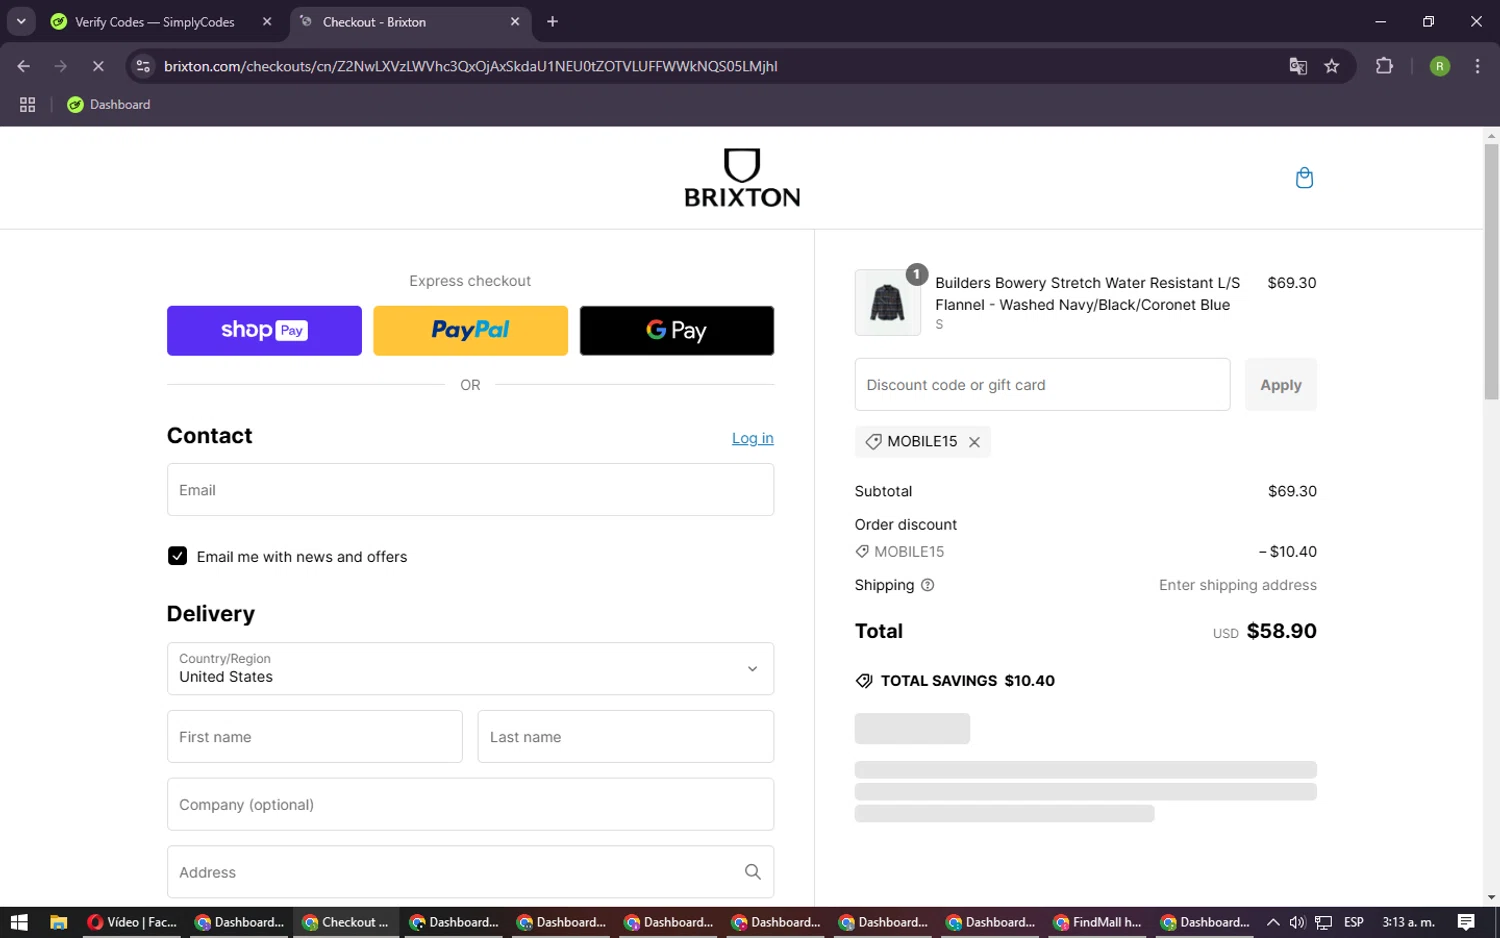Open the Windows Start menu

pyautogui.click(x=19, y=922)
